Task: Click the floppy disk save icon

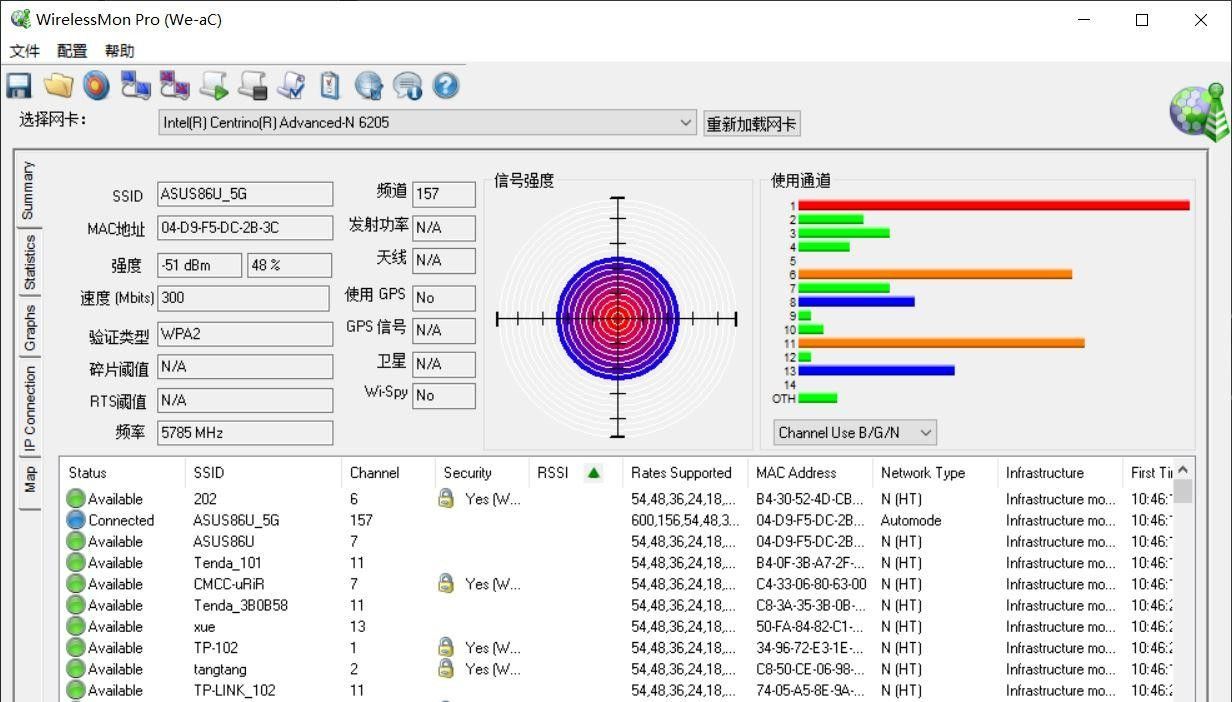Action: pyautogui.click(x=19, y=86)
